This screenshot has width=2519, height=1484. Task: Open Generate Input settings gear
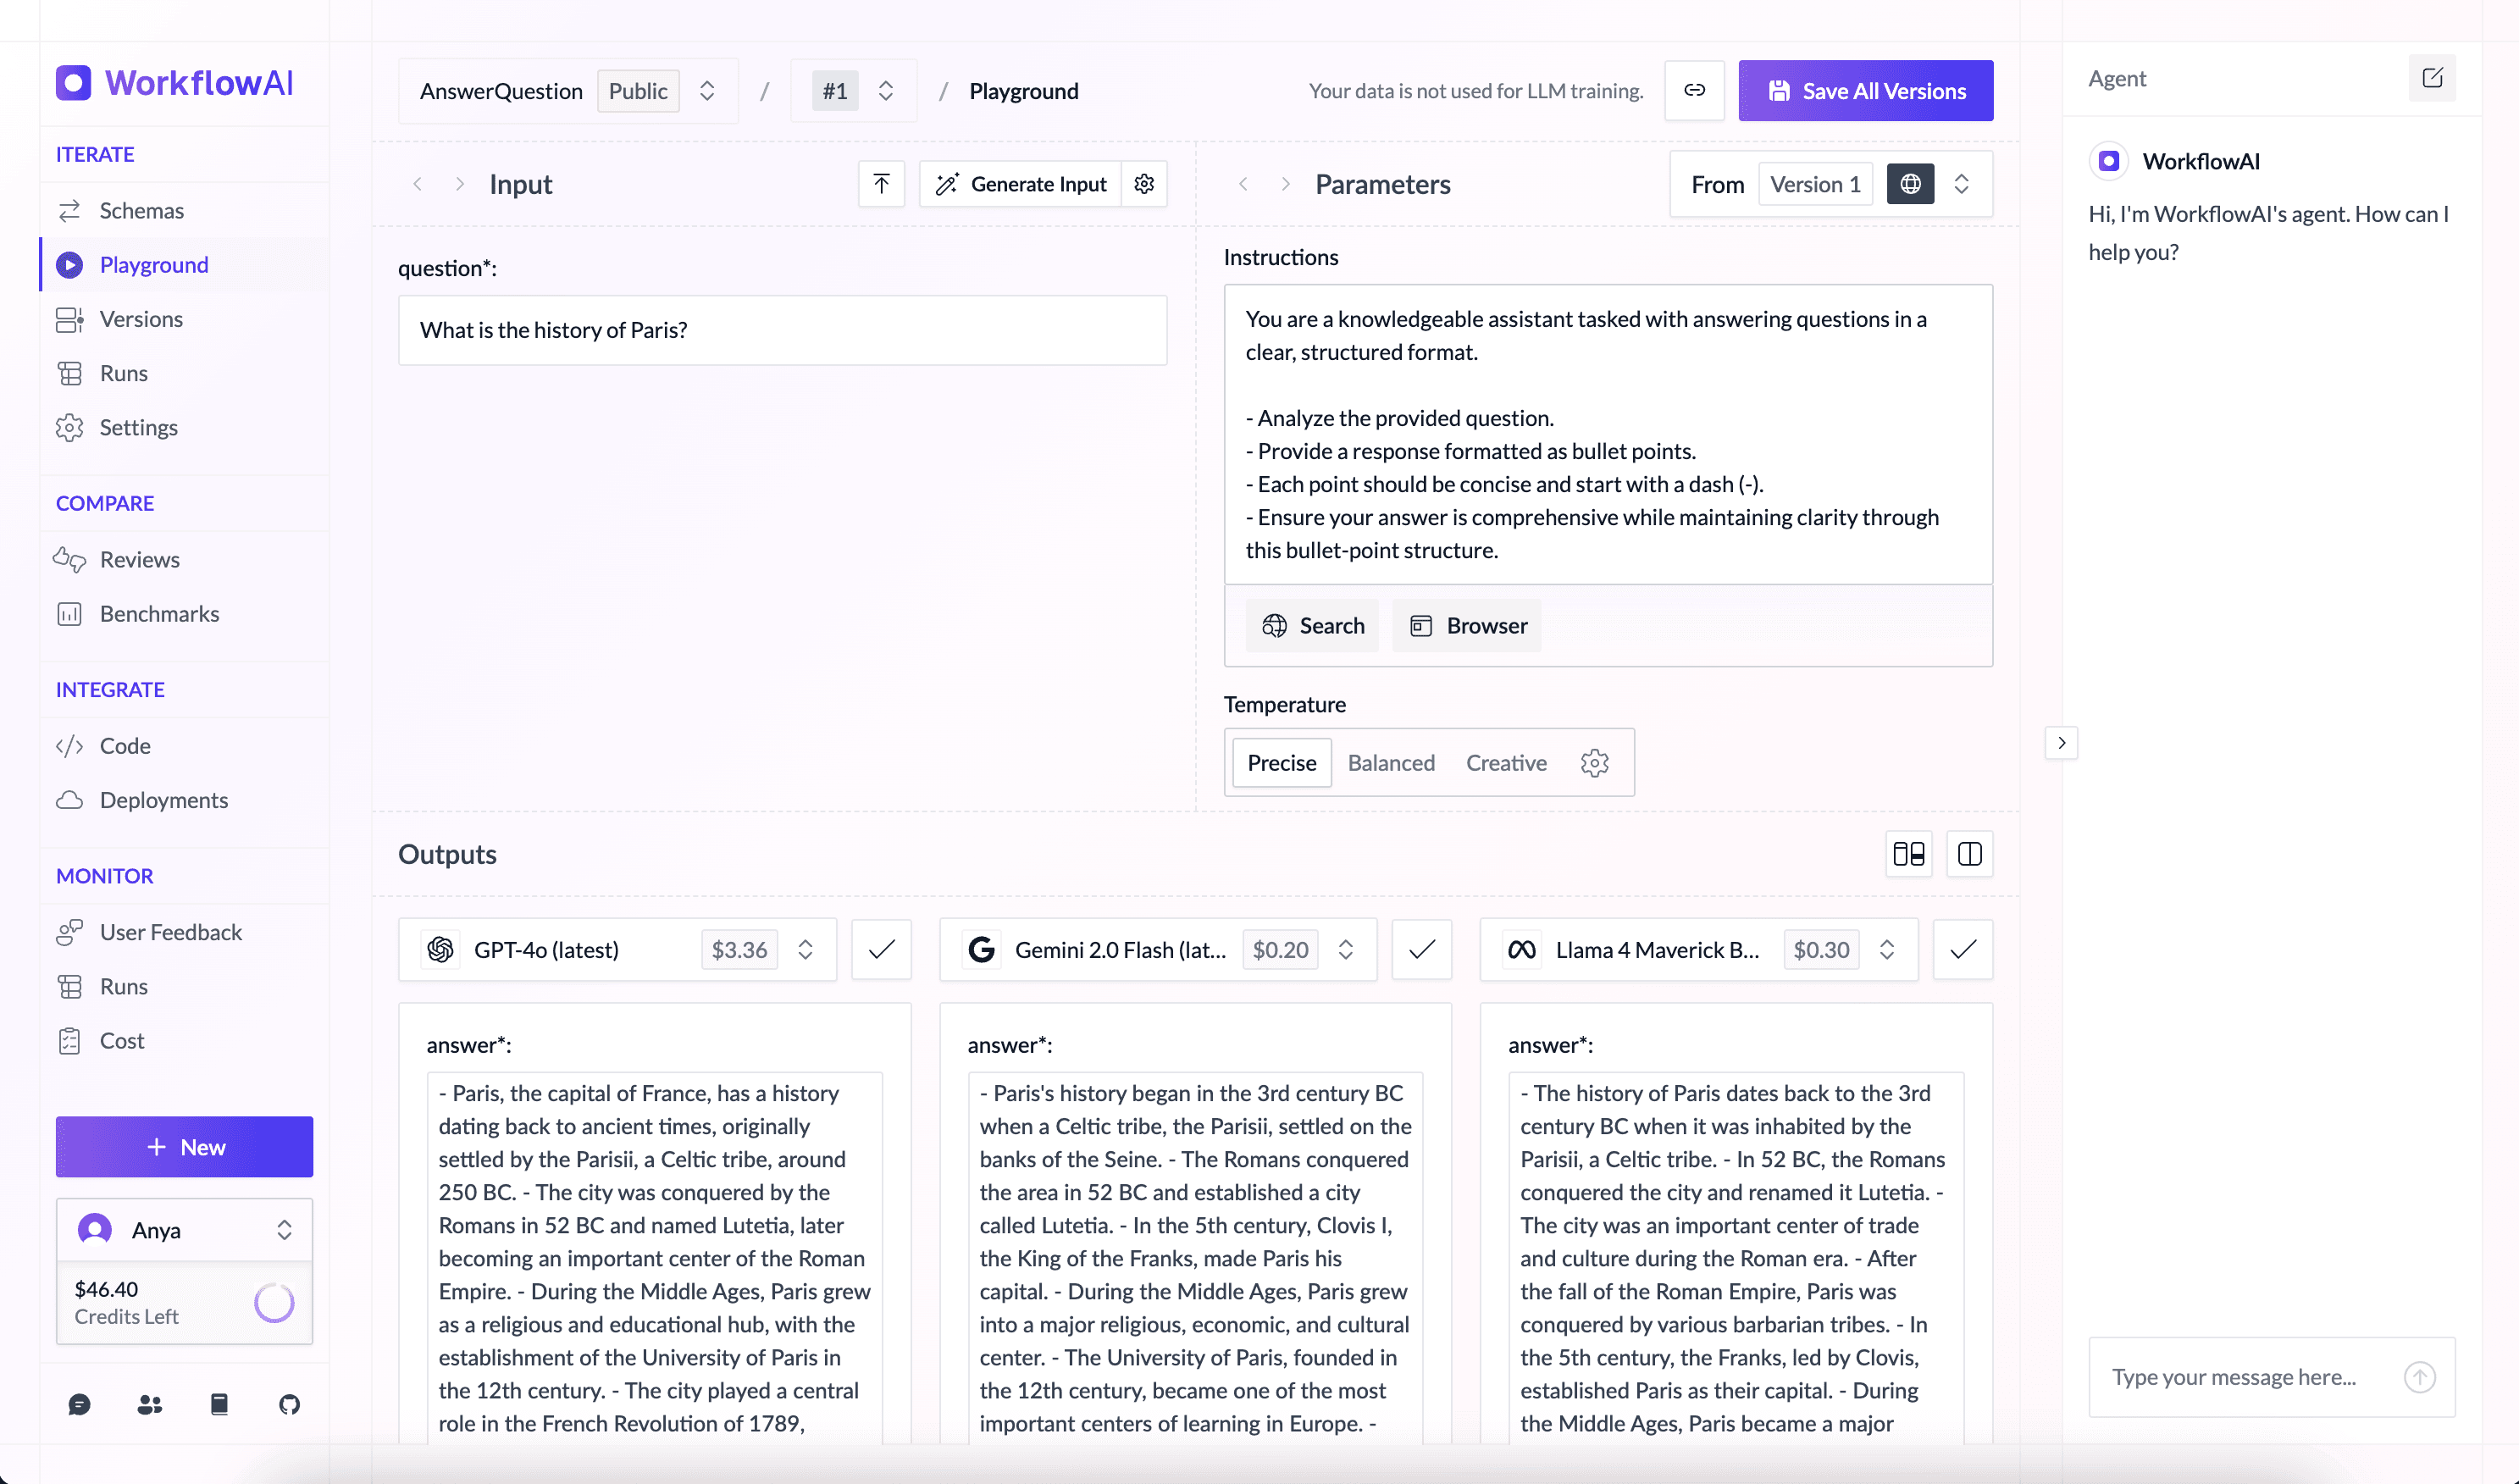(1144, 184)
